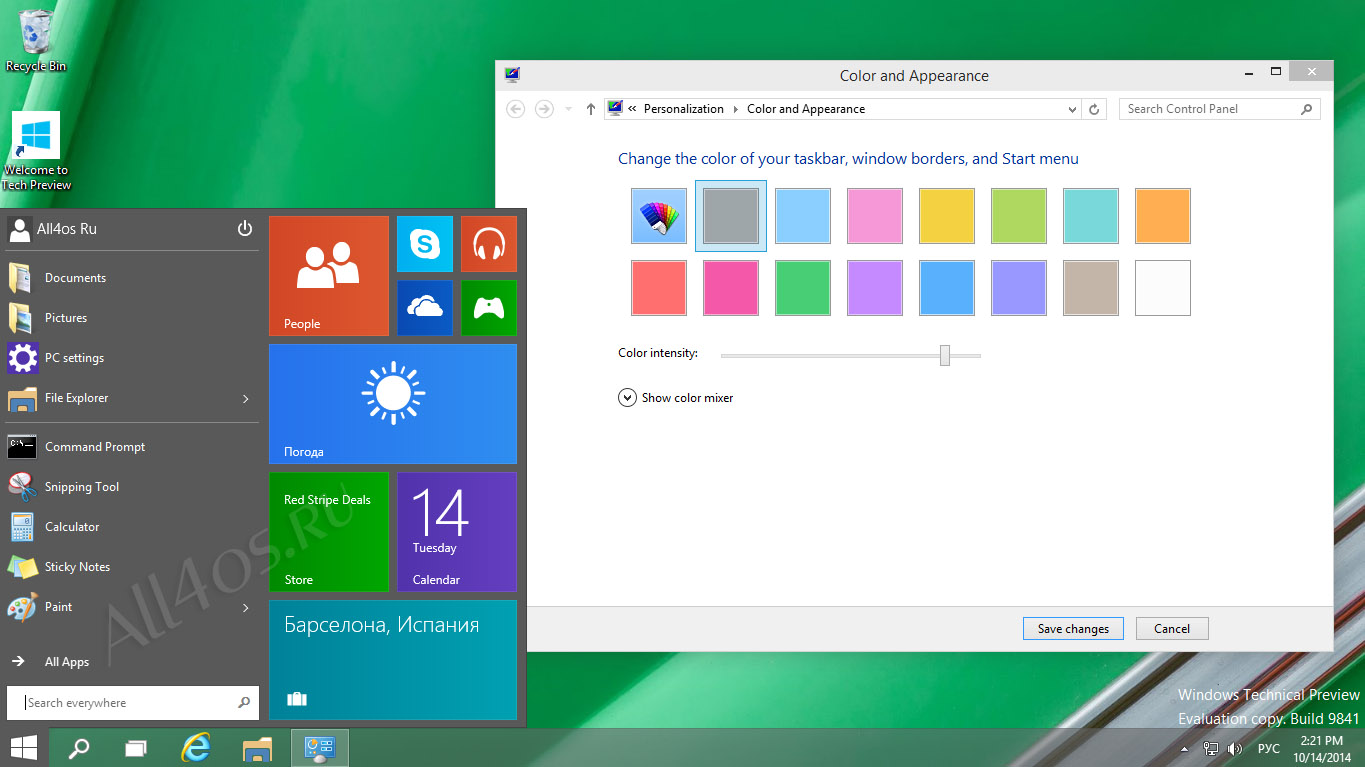Click Cancel button
The height and width of the screenshot is (767, 1365).
[1172, 629]
